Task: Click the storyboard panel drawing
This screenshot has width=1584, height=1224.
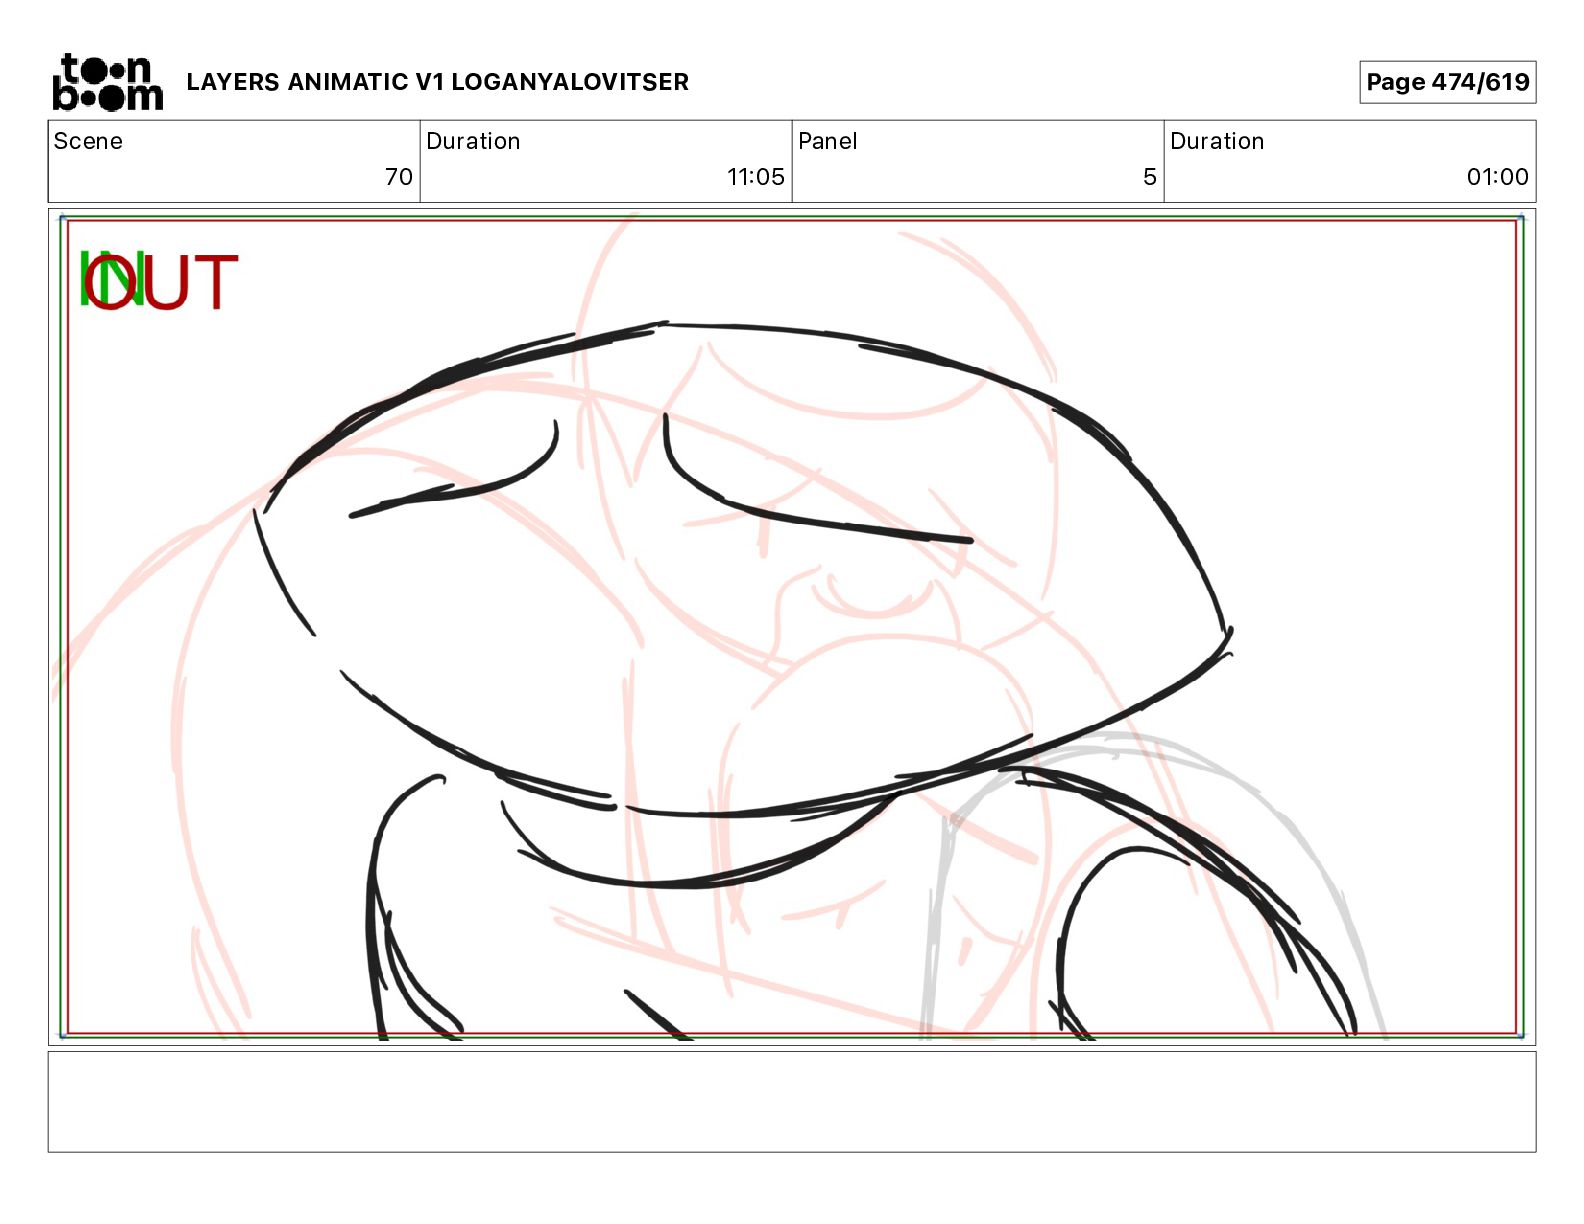Action: click(792, 627)
